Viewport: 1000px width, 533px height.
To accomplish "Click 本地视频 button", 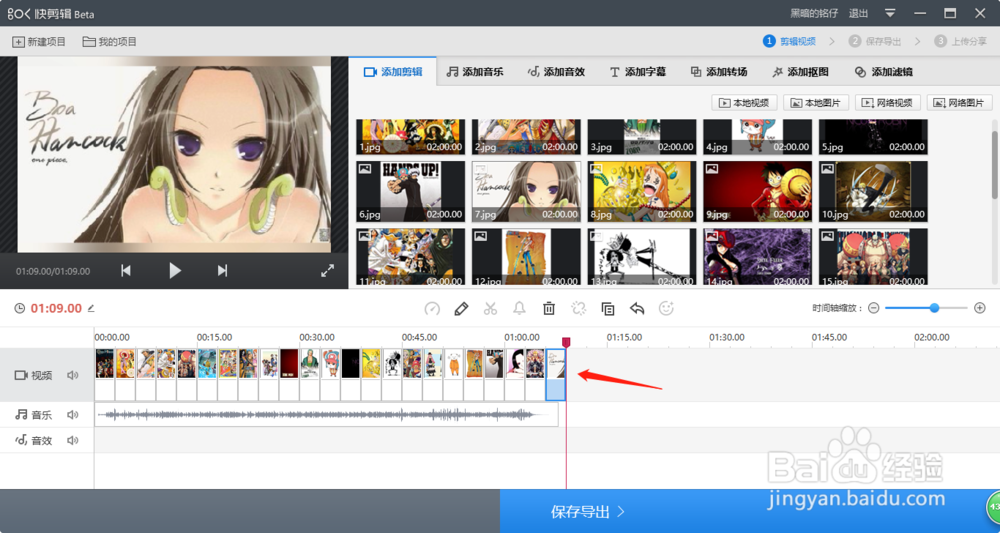I will pyautogui.click(x=744, y=103).
